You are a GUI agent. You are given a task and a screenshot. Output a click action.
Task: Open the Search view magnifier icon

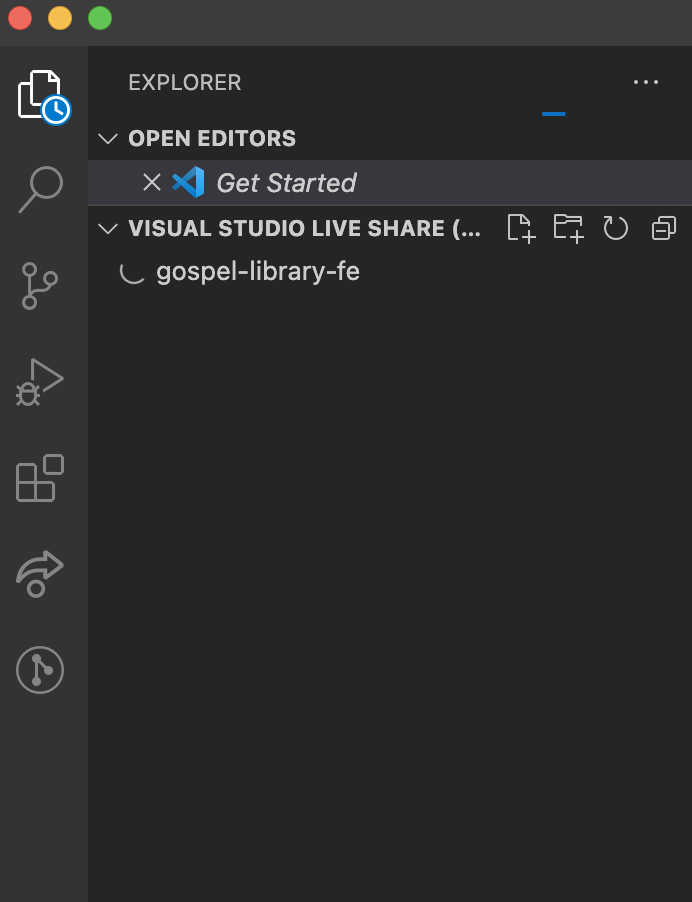[x=41, y=189]
